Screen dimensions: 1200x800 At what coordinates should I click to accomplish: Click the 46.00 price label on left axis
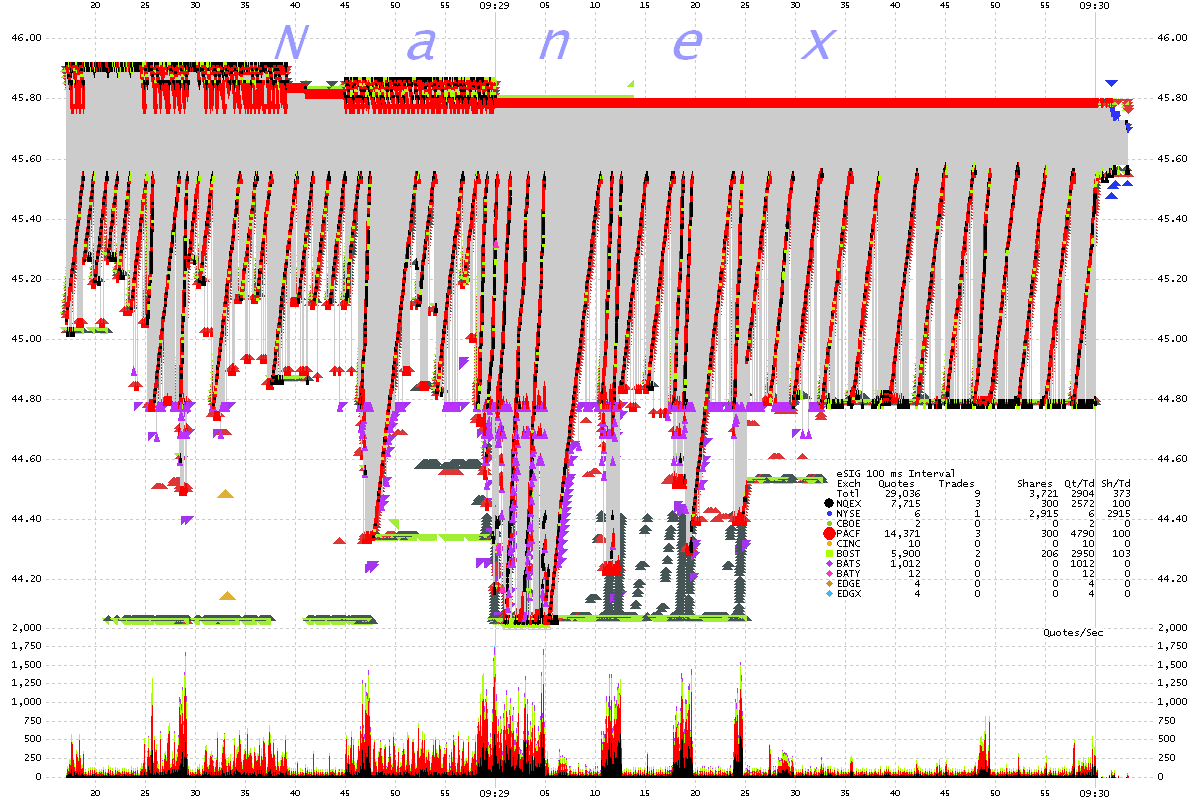point(25,38)
